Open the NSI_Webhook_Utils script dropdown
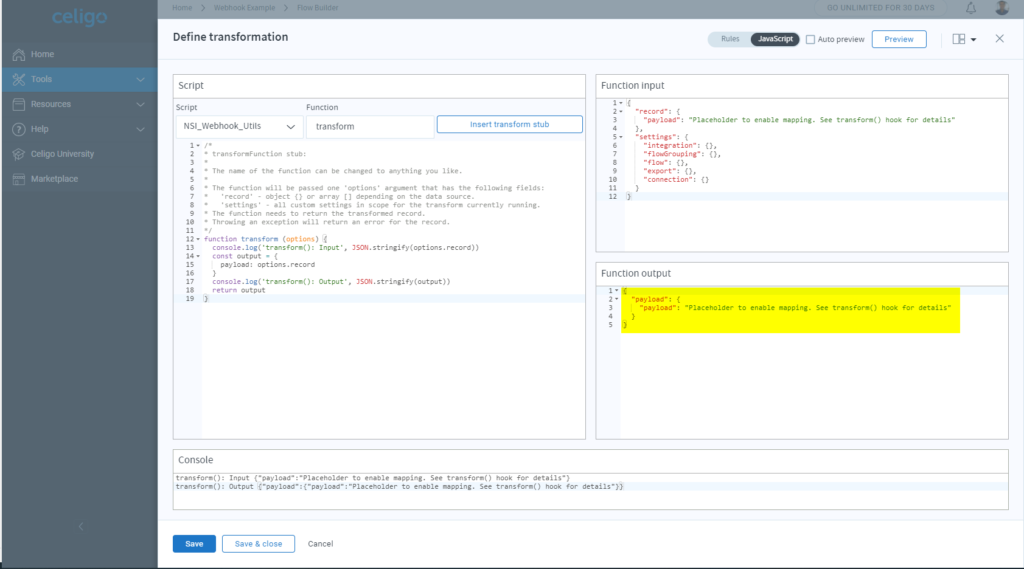The image size is (1024, 569). [239, 126]
